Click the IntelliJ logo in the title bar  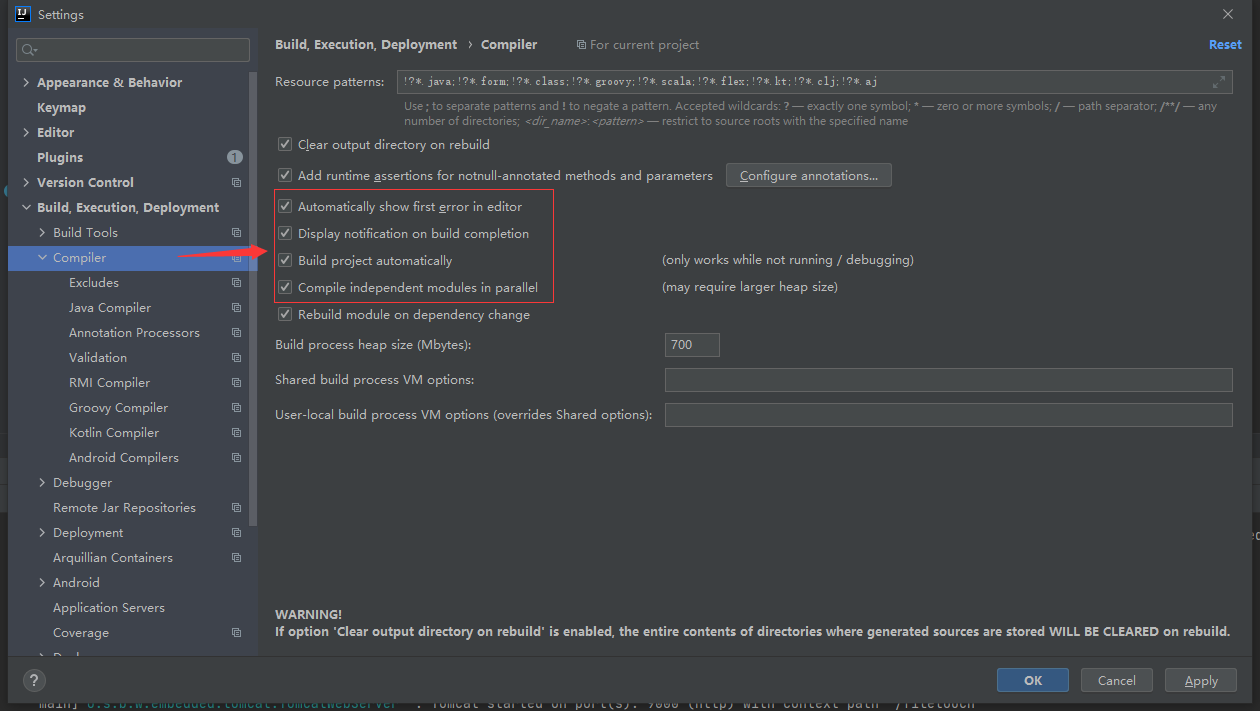click(21, 14)
